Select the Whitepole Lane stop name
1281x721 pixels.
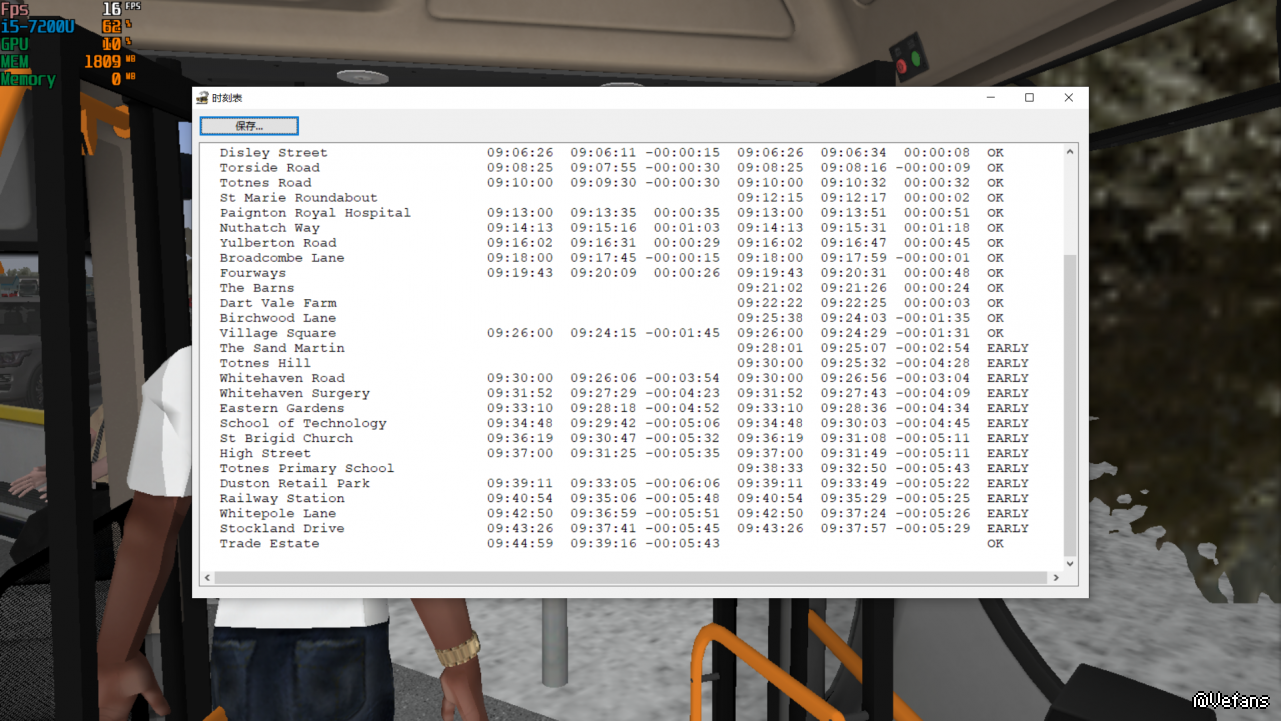[278, 513]
